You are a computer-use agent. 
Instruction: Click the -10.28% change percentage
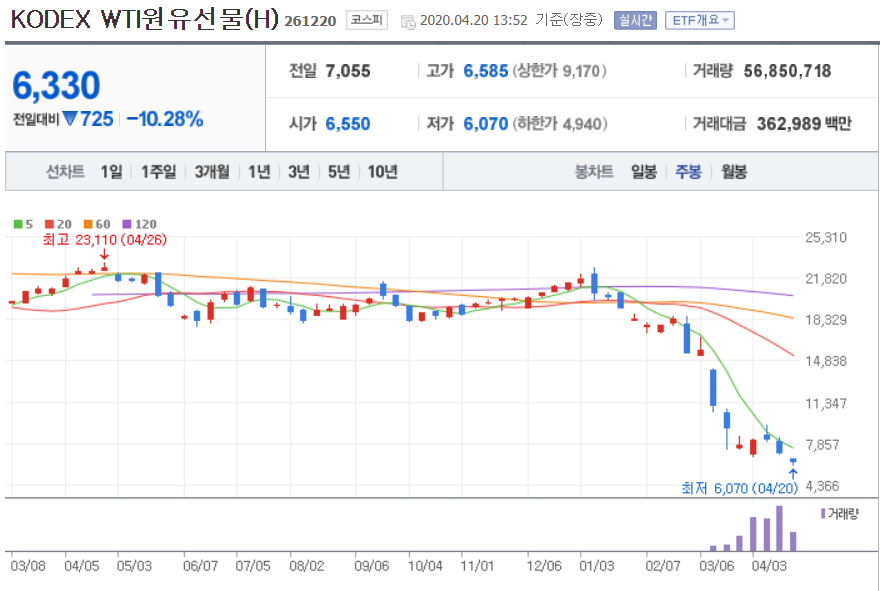(164, 119)
